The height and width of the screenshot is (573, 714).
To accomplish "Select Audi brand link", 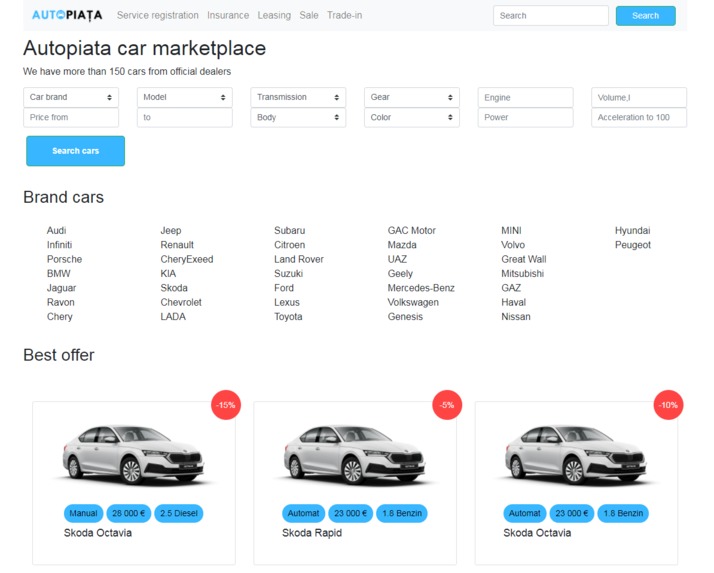I will click(x=56, y=230).
